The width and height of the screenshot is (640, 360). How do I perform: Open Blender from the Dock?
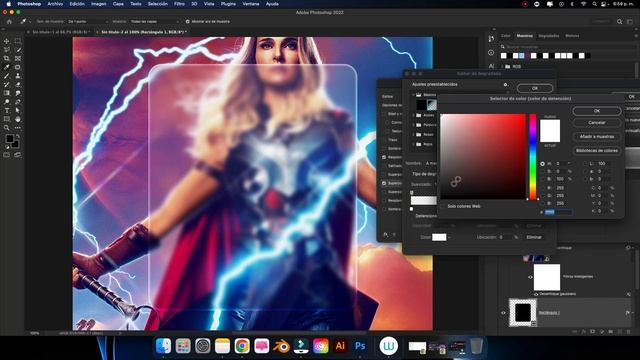tap(281, 346)
